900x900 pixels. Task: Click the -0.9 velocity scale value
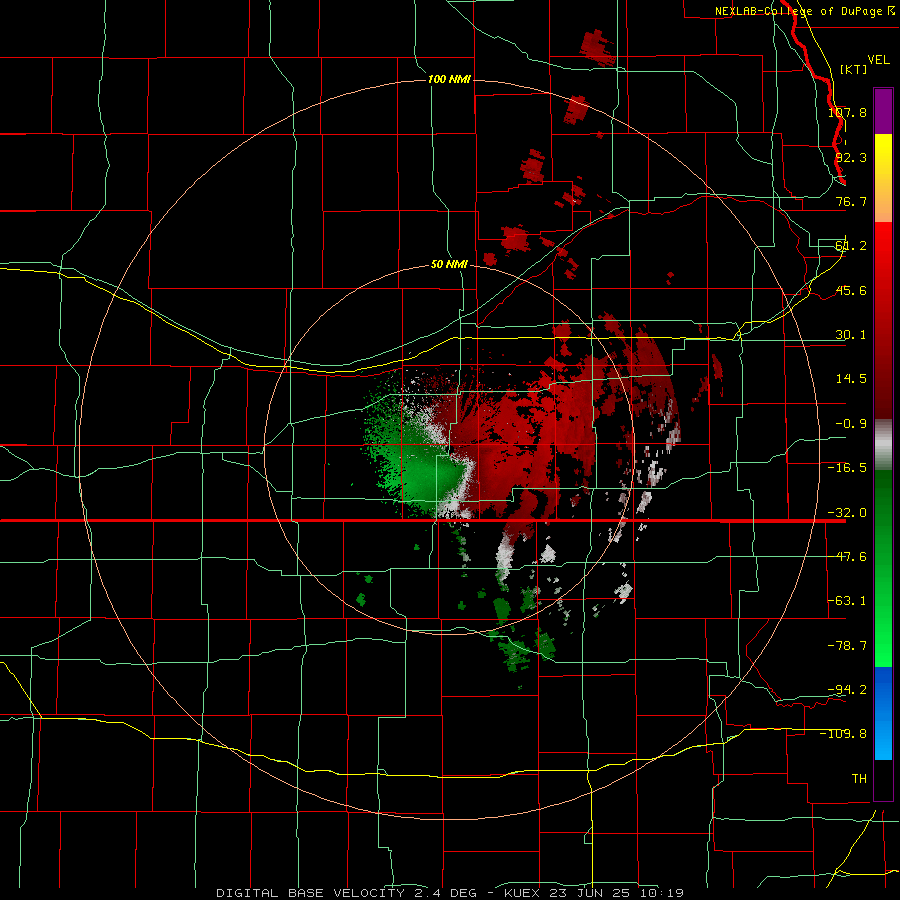(x=851, y=424)
